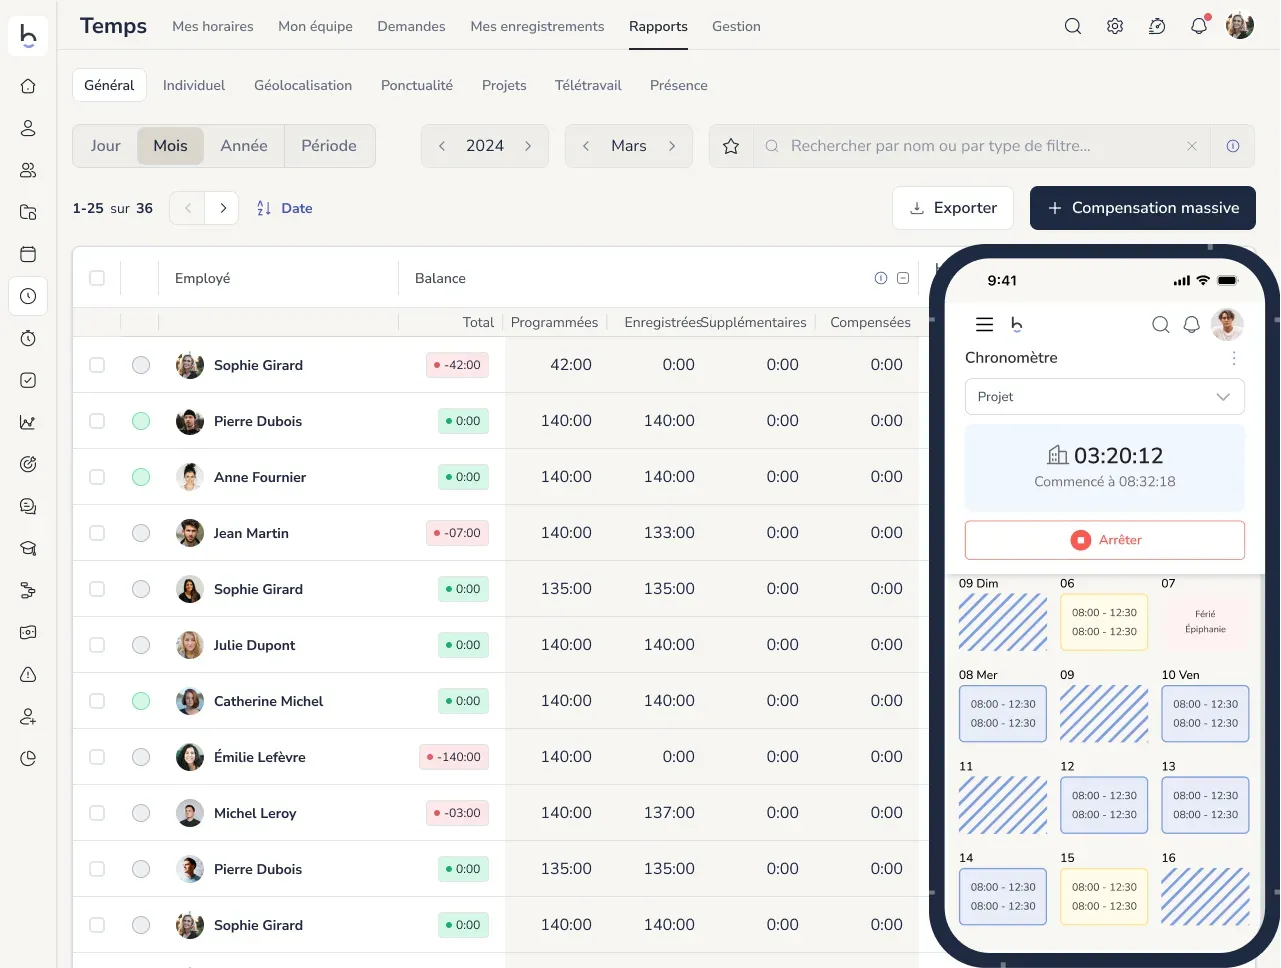
Task: Select the graduation cap training icon
Action: coord(28,547)
